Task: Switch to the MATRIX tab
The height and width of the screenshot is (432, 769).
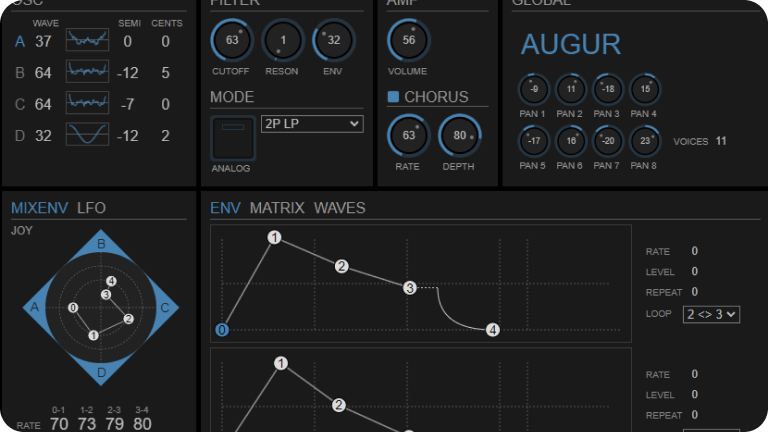Action: pyautogui.click(x=277, y=208)
